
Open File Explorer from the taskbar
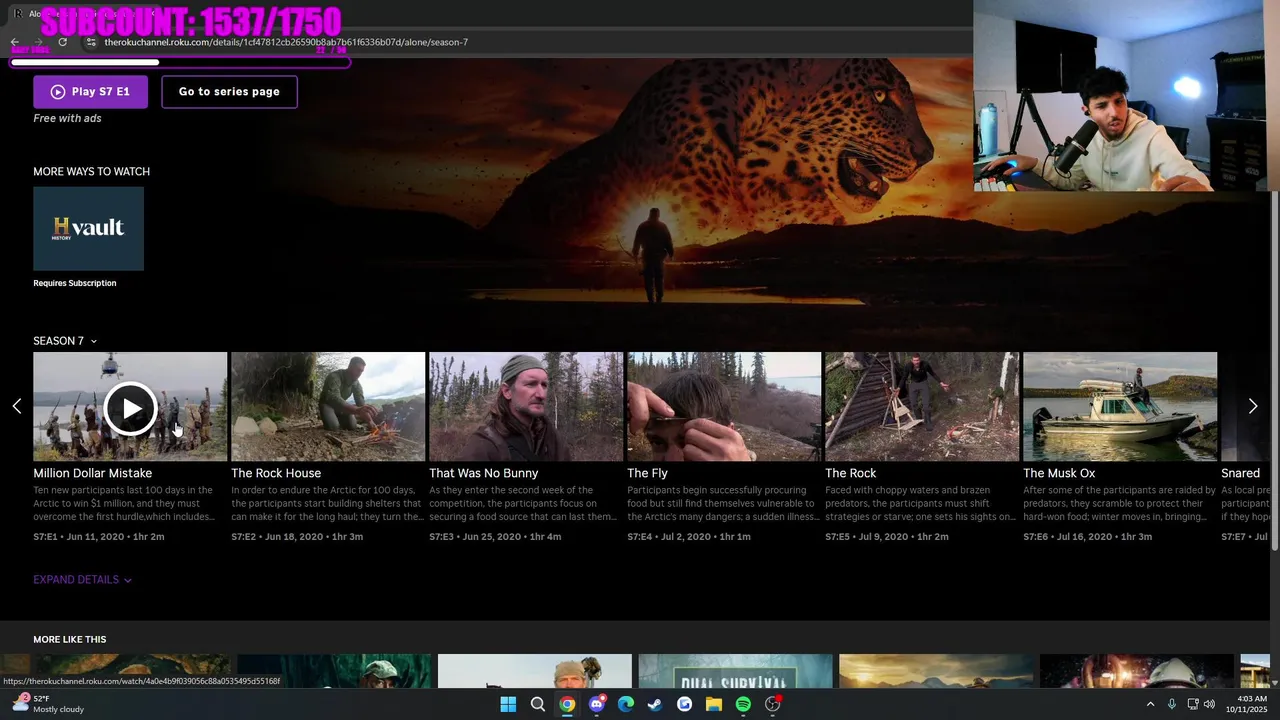pyautogui.click(x=714, y=704)
